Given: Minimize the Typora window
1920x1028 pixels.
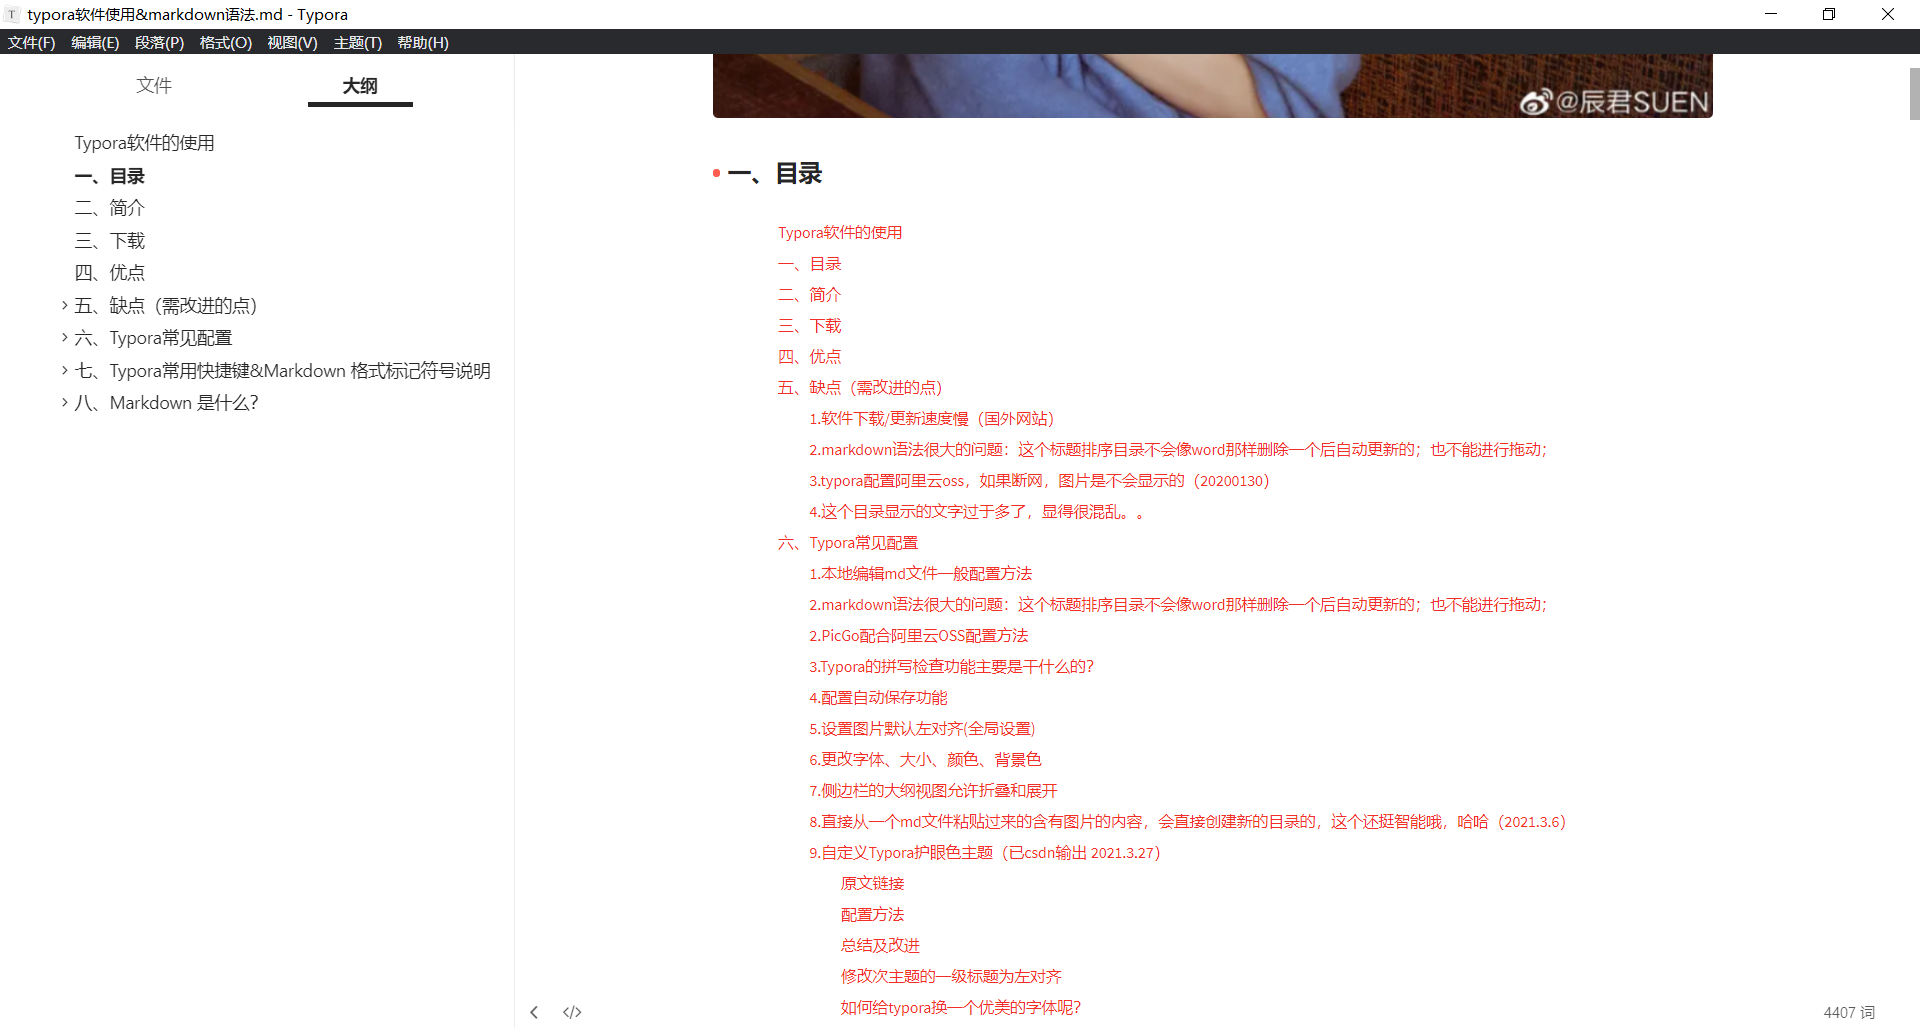Looking at the screenshot, I should [x=1771, y=14].
